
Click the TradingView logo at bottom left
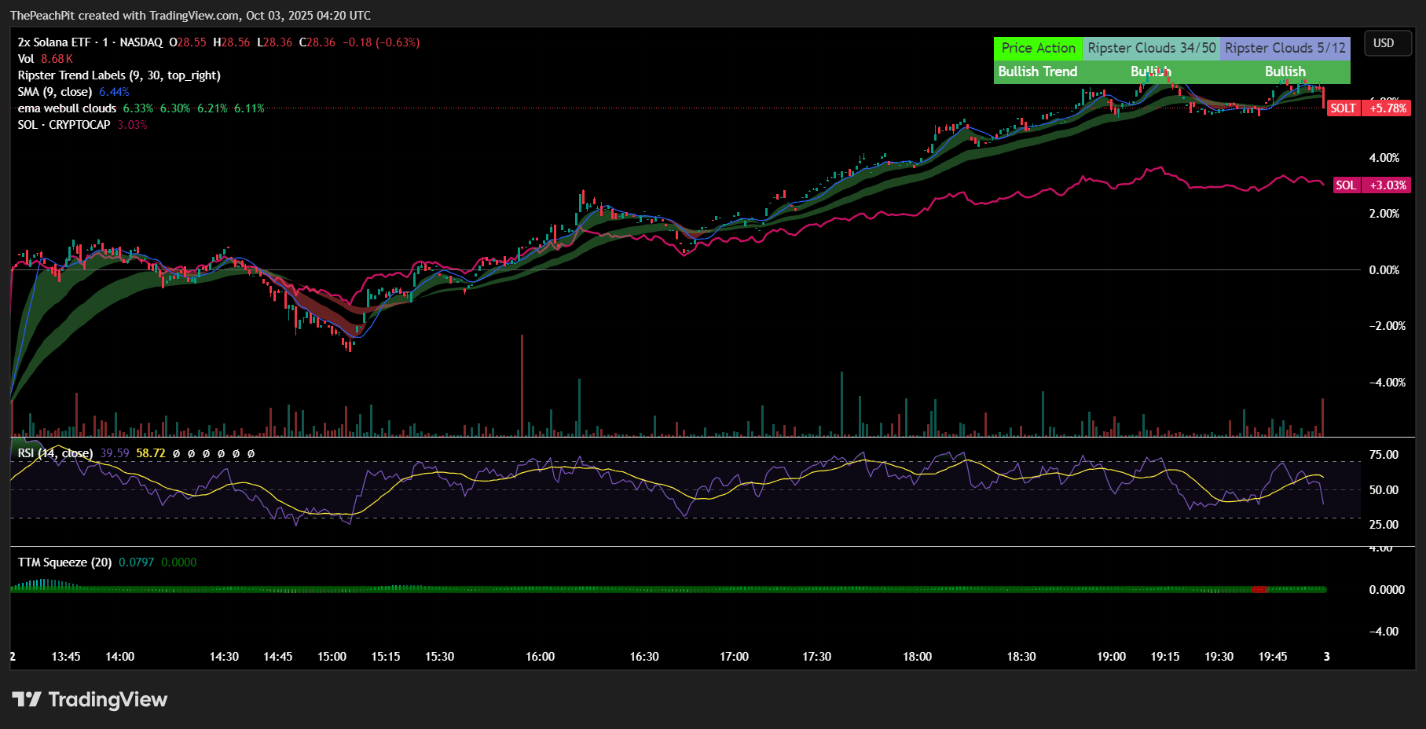(x=89, y=700)
